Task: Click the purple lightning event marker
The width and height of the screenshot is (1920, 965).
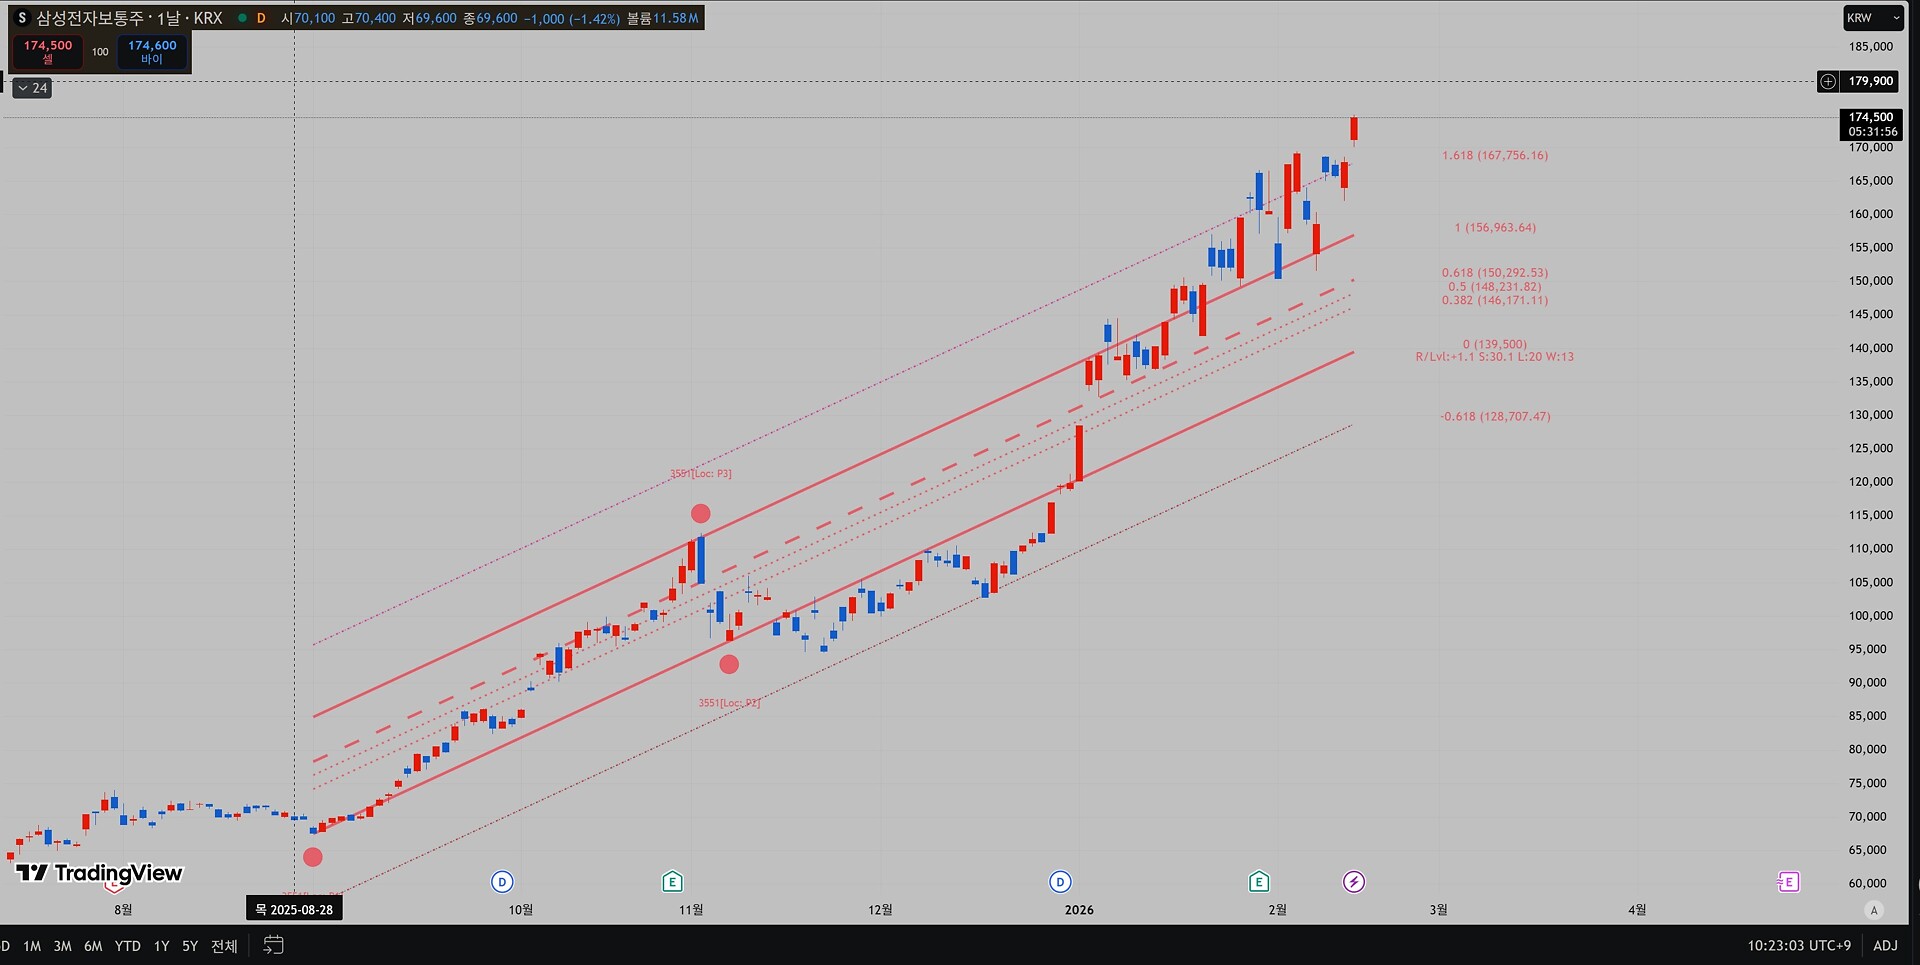Action: click(1353, 881)
